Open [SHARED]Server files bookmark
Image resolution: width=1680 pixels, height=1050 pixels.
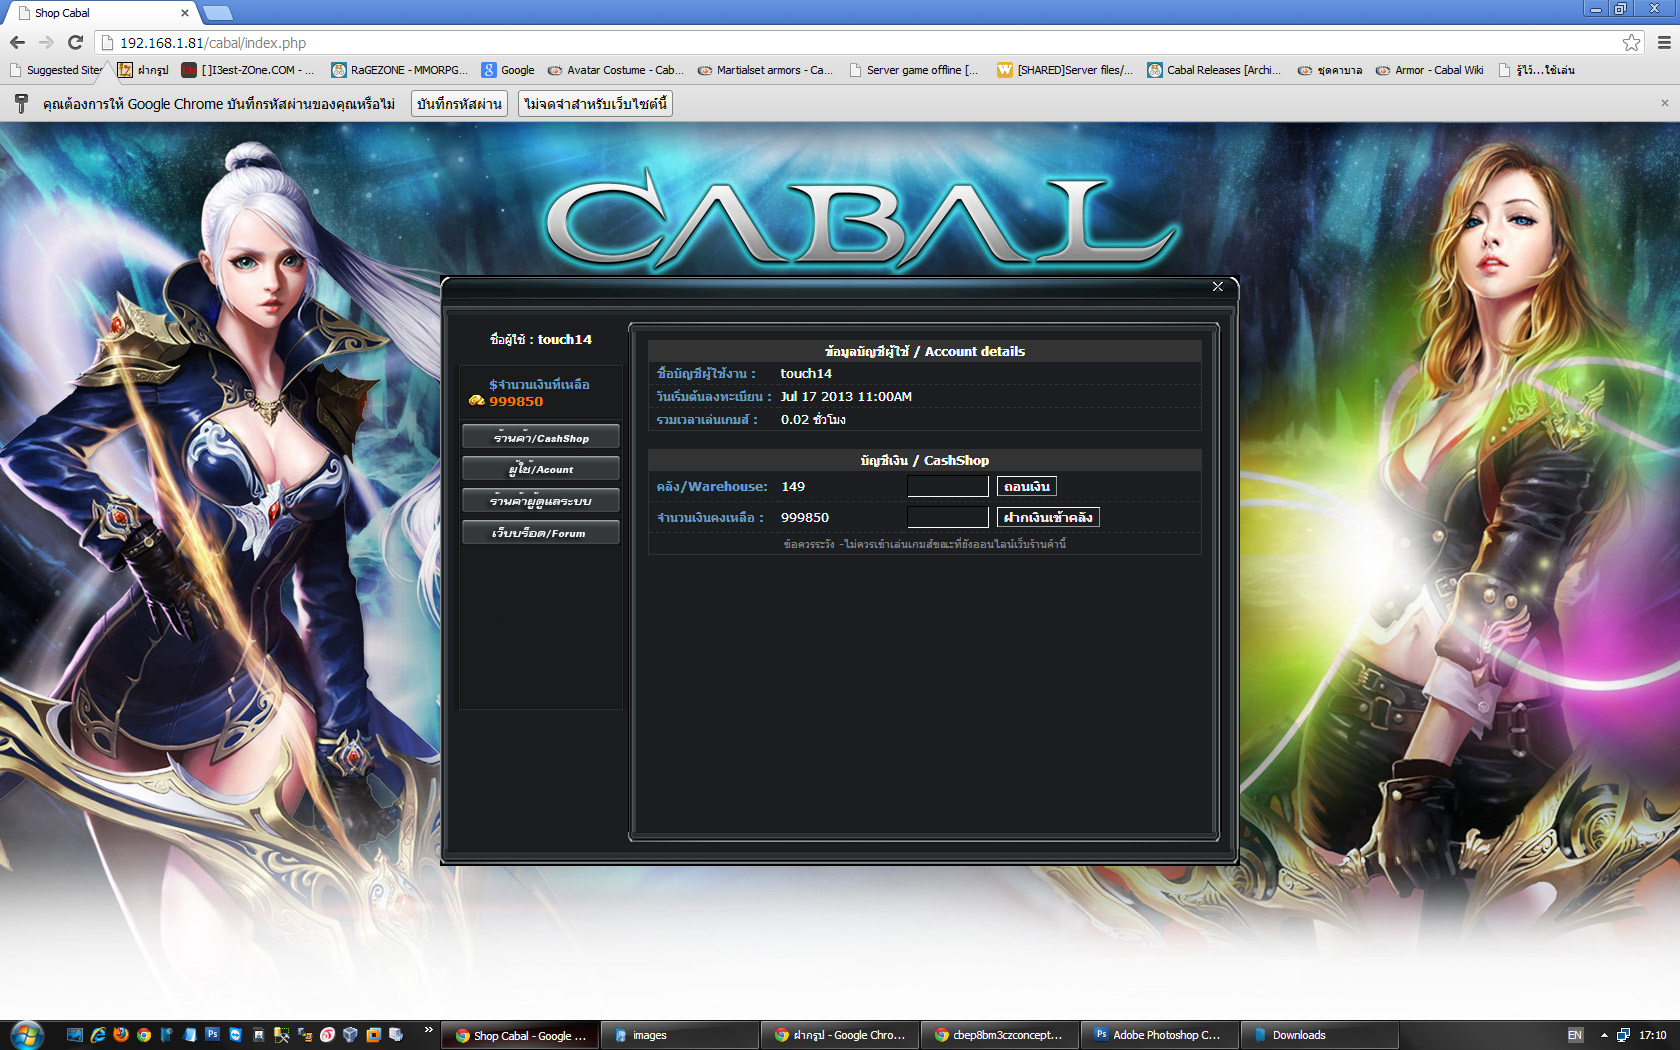tap(1065, 70)
